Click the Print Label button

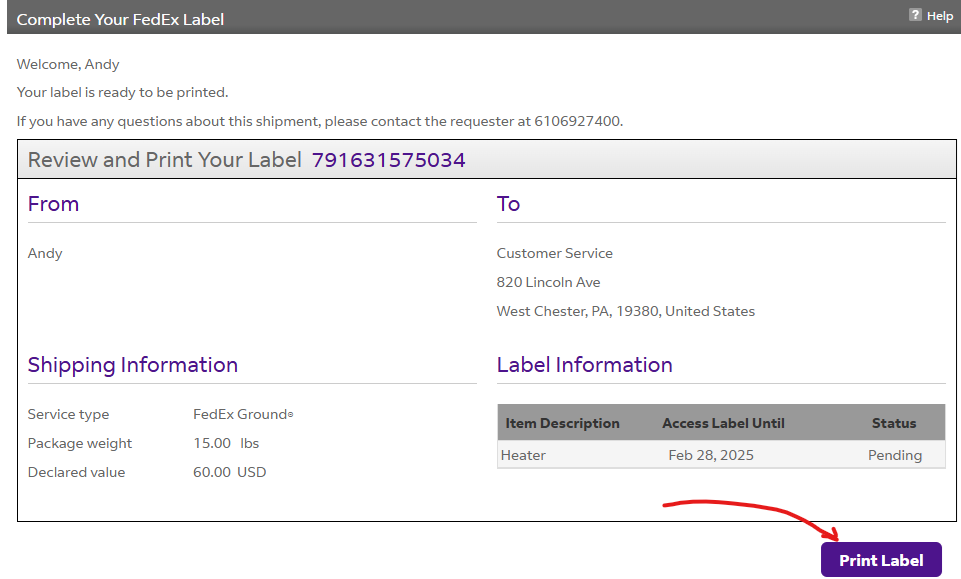880,559
